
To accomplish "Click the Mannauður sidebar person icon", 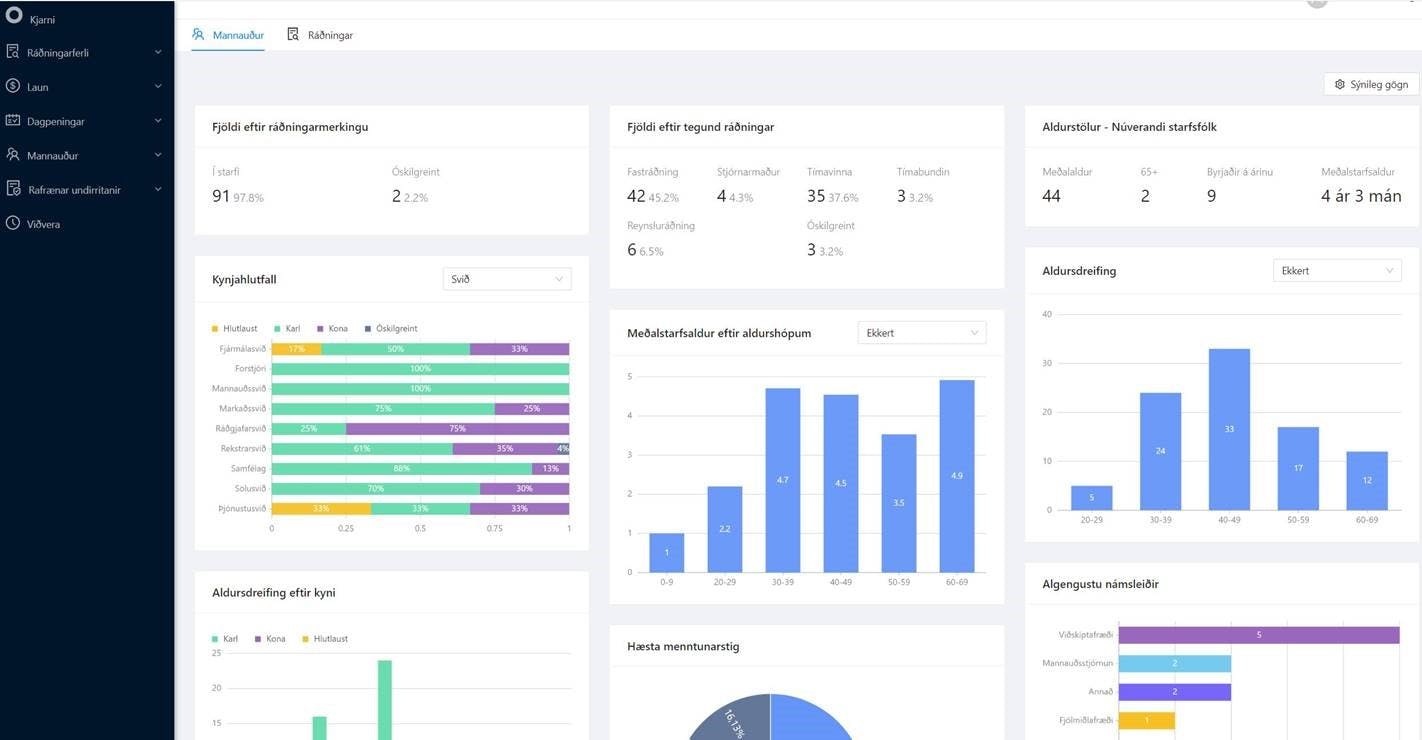I will 13,155.
